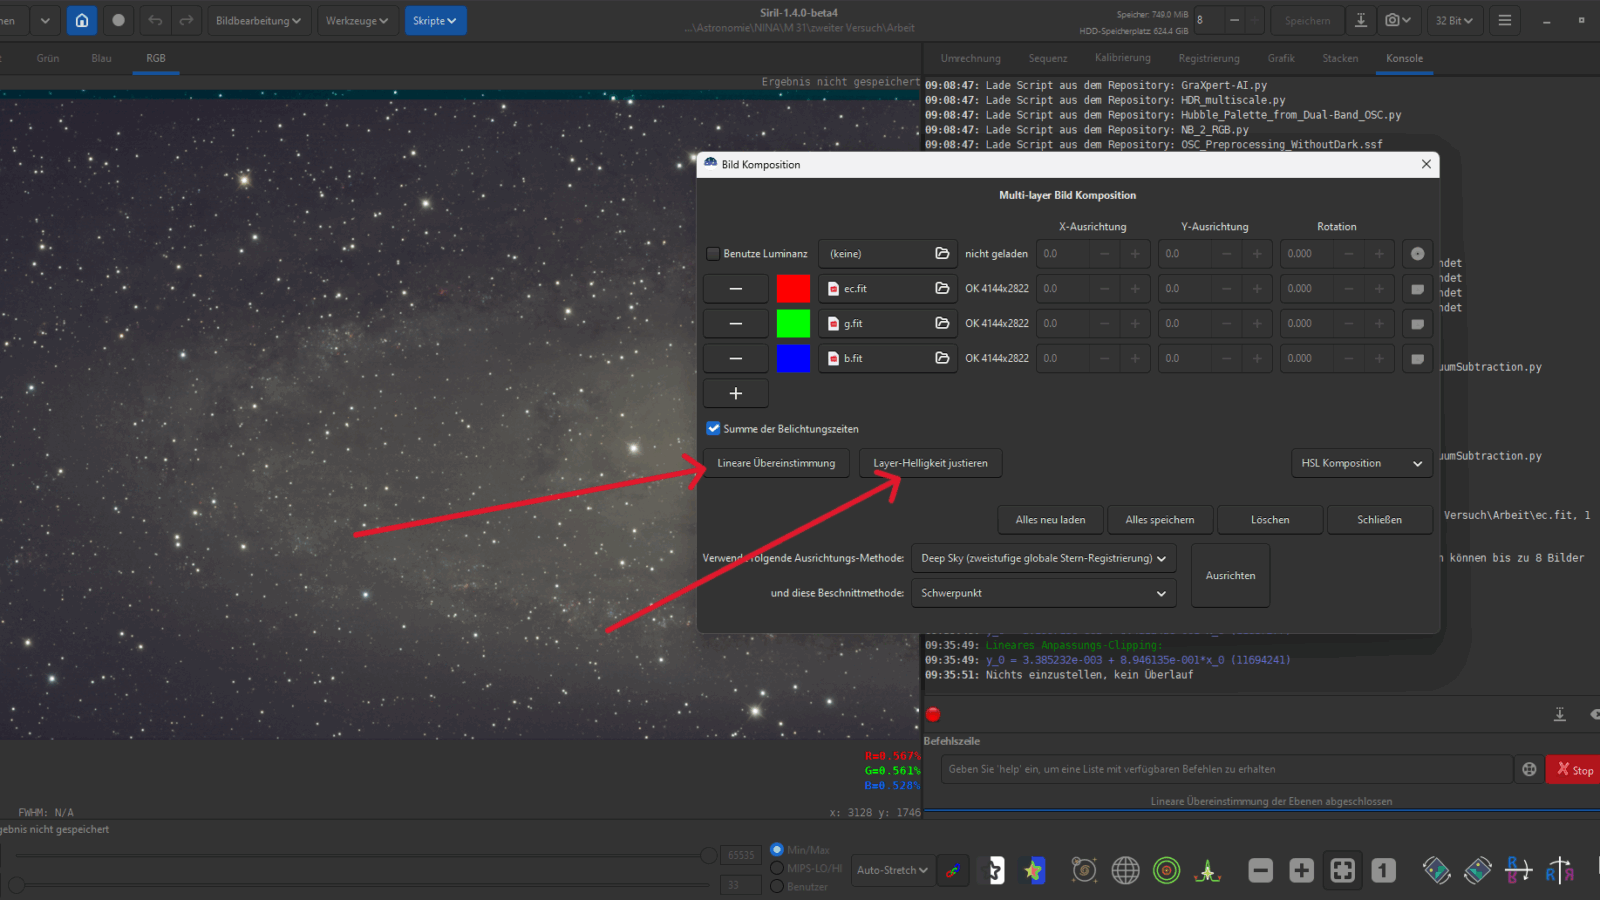Click the chain link channels icon
The width and height of the screenshot is (1600, 900).
pyautogui.click(x=952, y=870)
